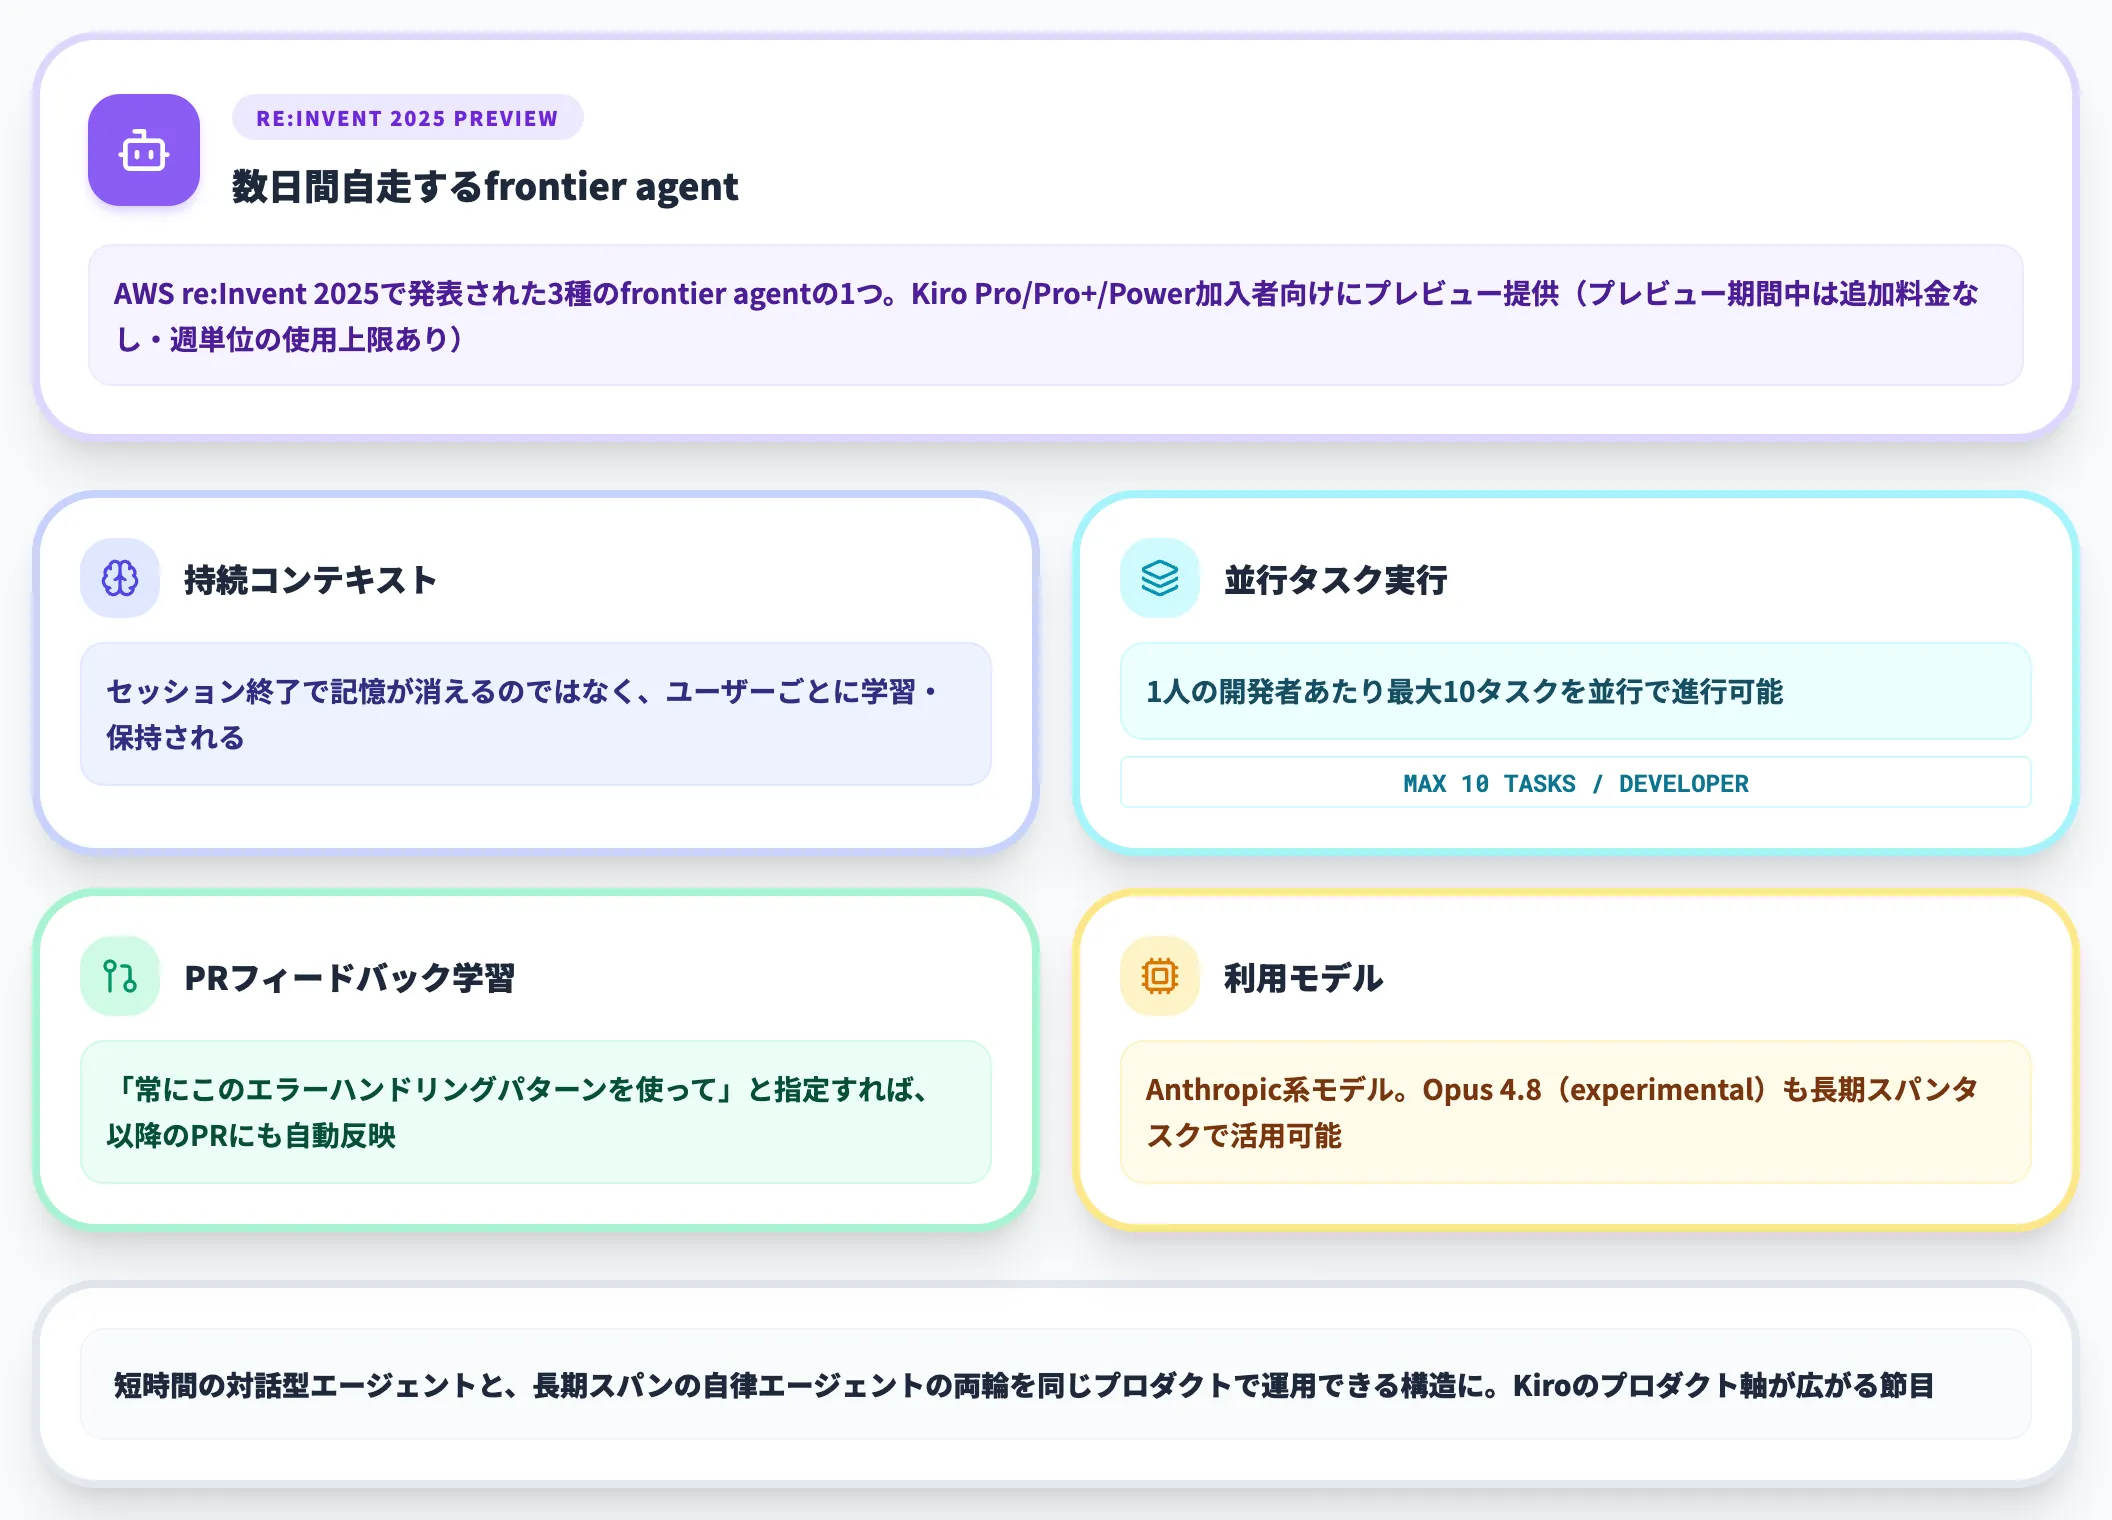2112x1520 pixels.
Task: Click the brain icon beside 持続コンテキスト
Action: pyautogui.click(x=120, y=578)
